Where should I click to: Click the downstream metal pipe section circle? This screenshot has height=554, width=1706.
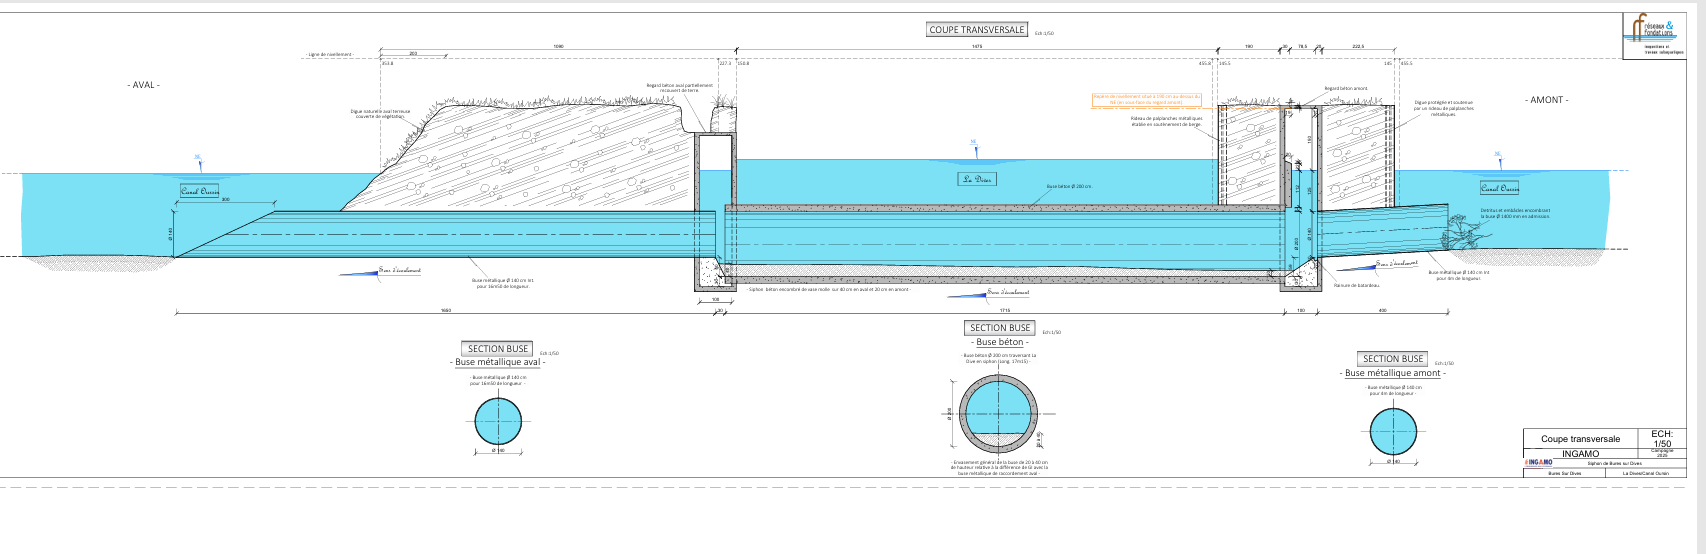498,421
